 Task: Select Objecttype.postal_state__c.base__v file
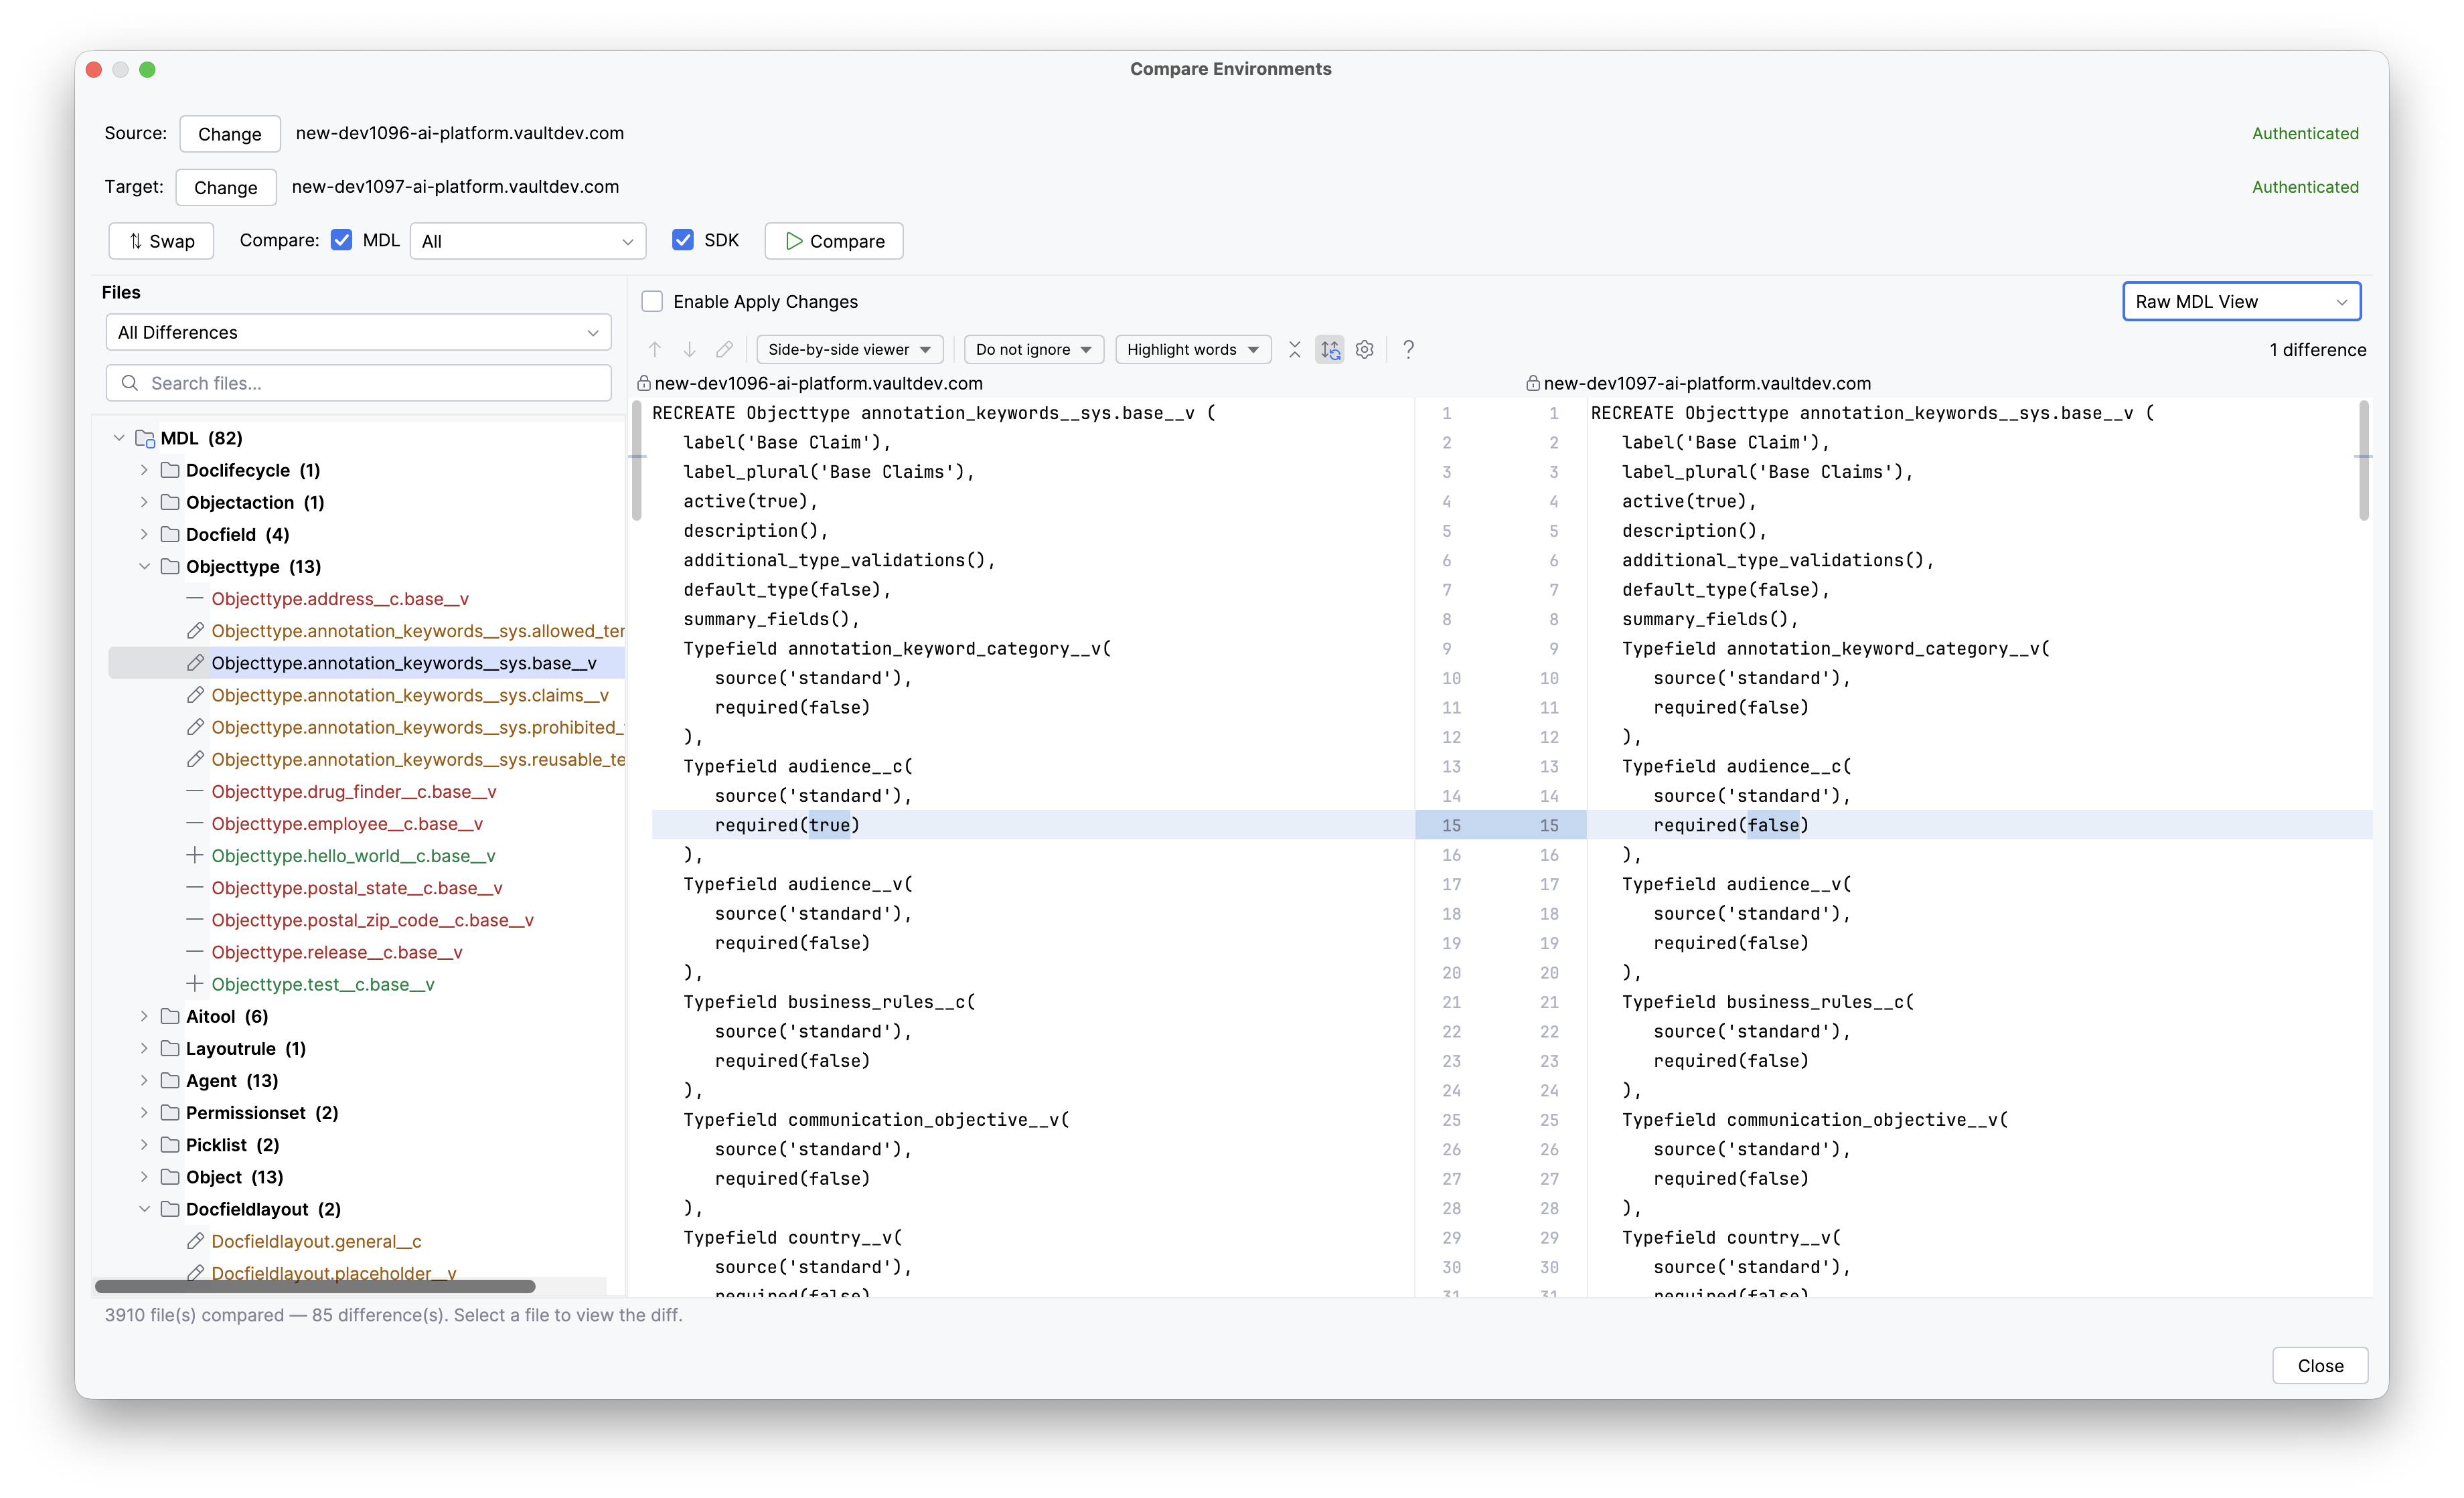click(x=357, y=888)
